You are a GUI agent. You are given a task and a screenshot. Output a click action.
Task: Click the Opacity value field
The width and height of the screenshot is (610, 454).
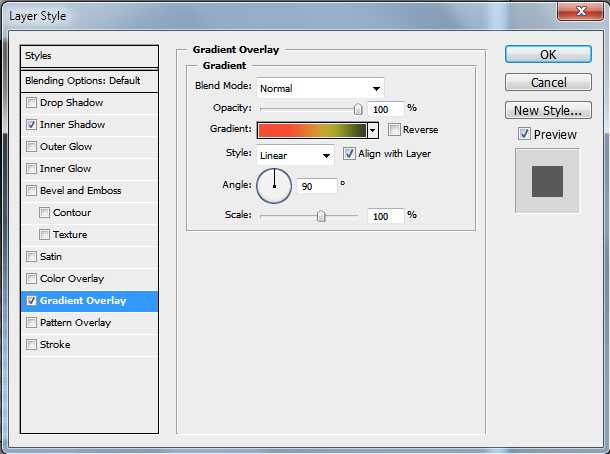point(386,109)
